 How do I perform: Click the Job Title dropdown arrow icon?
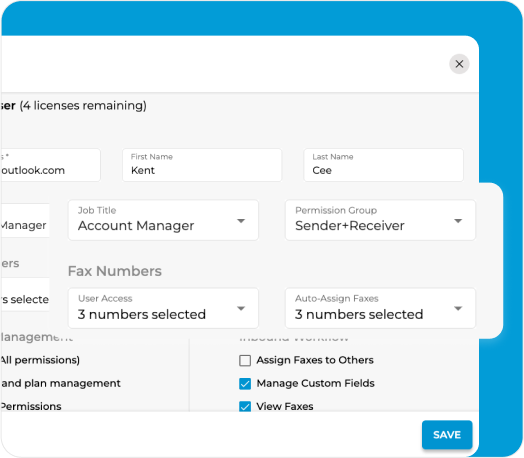coord(241,221)
